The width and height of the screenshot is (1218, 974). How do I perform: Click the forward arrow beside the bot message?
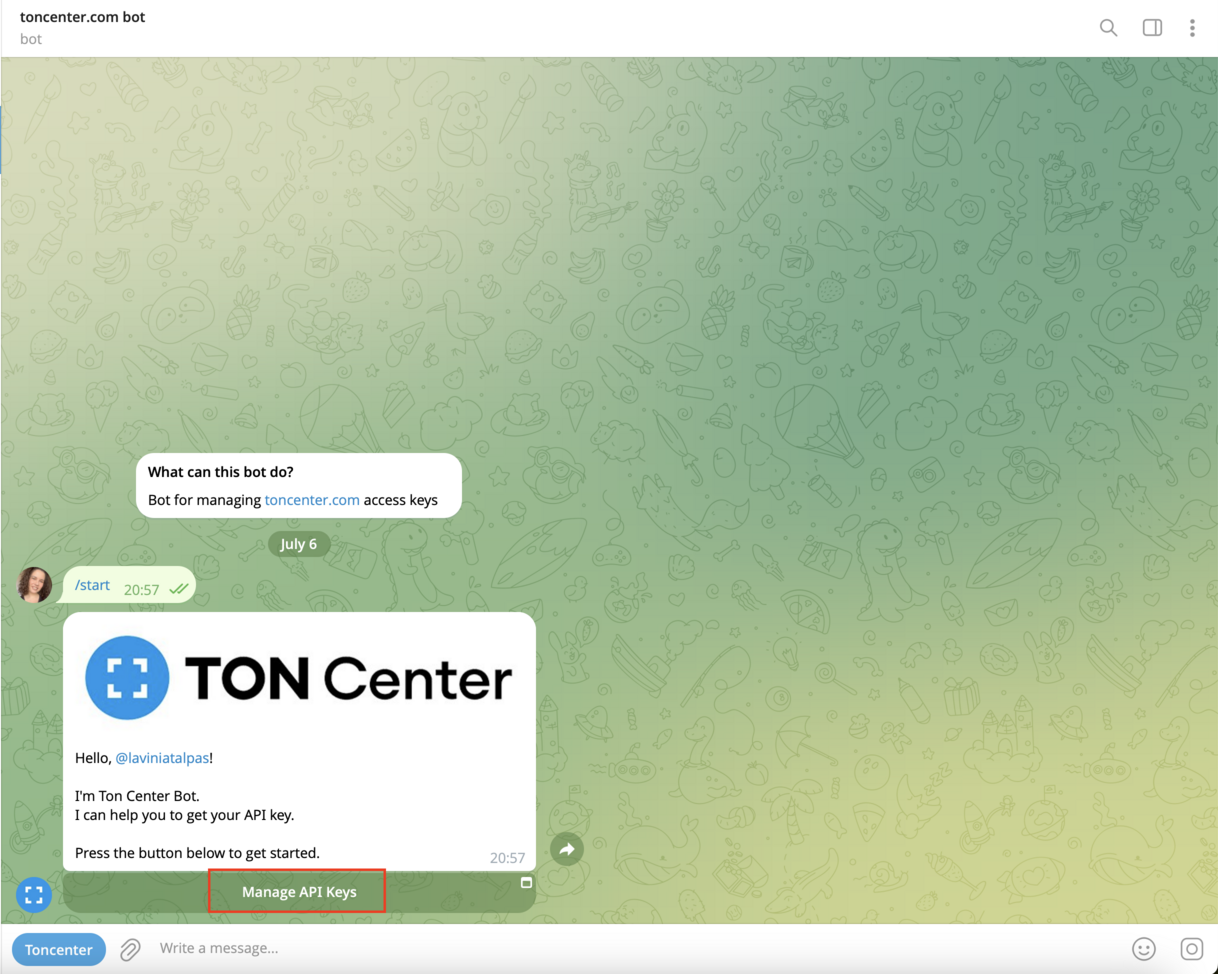pos(567,849)
